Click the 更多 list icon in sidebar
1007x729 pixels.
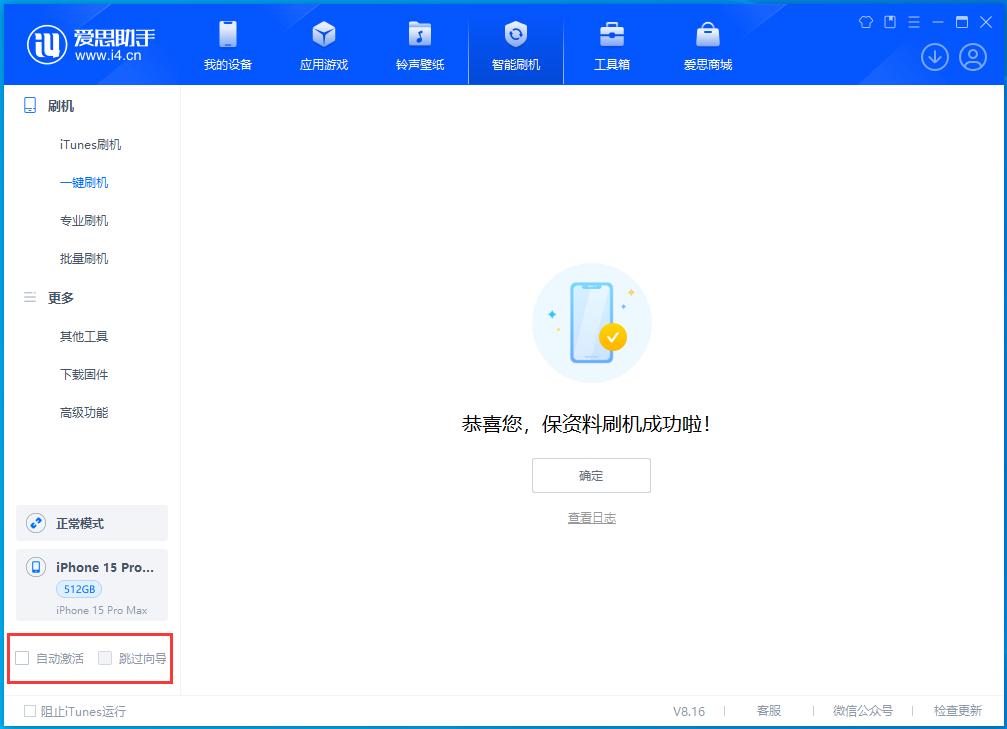pos(30,297)
